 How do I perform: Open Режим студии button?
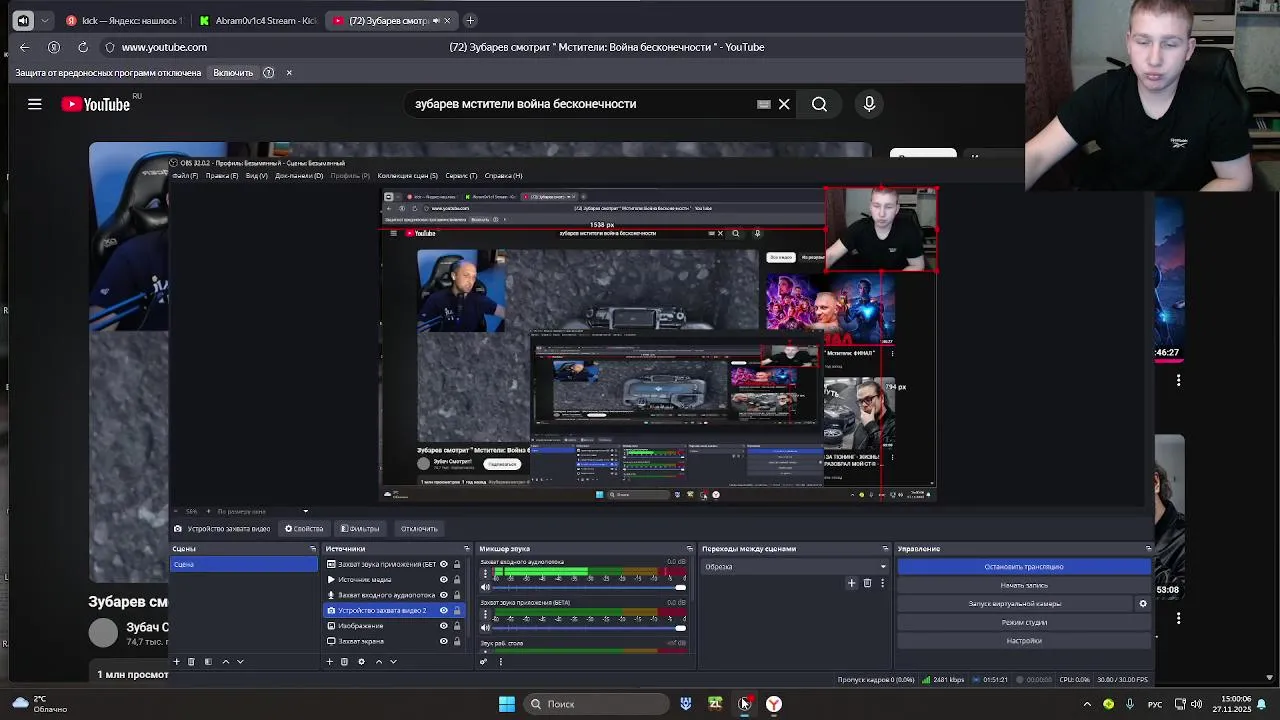(x=1024, y=622)
